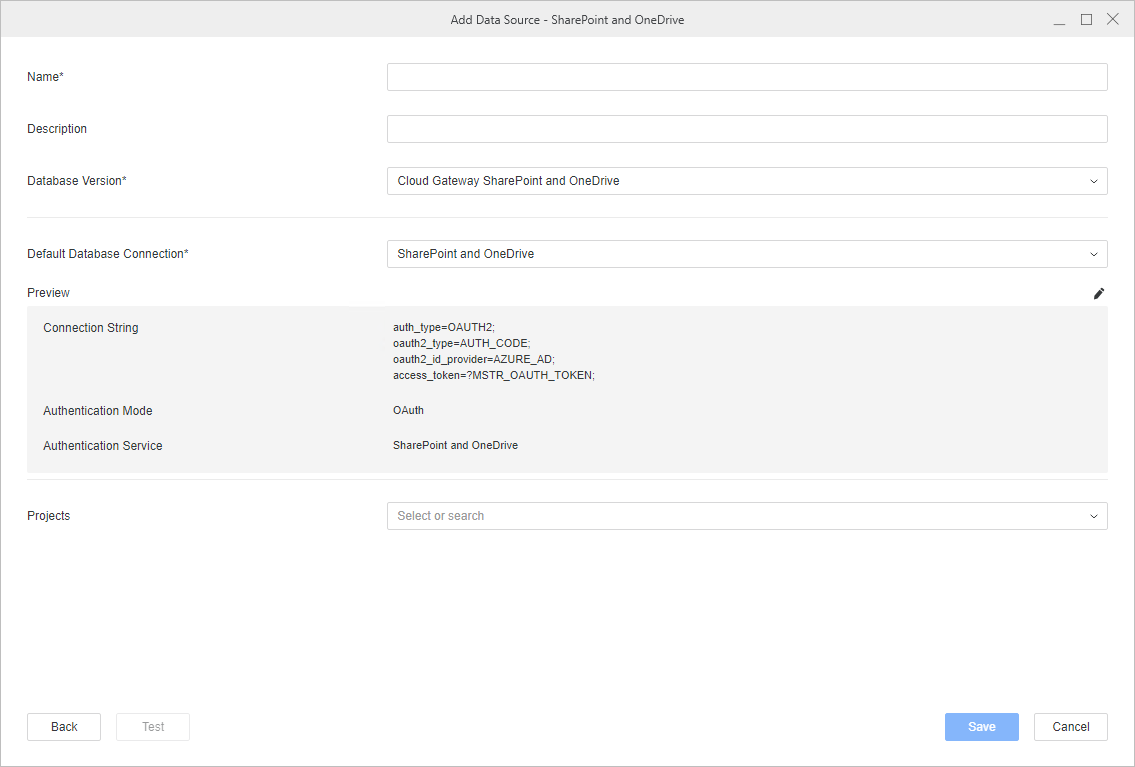
Task: Expand the Default Database Connection dropdown
Action: [x=746, y=254]
